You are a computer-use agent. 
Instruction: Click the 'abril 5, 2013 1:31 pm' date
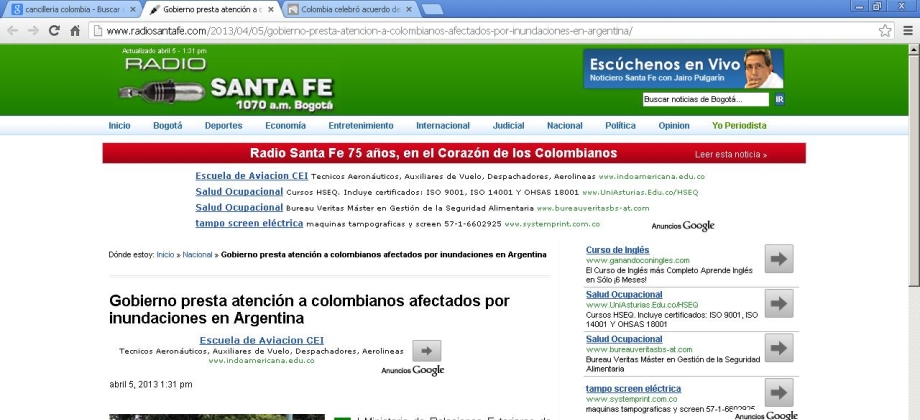click(151, 384)
